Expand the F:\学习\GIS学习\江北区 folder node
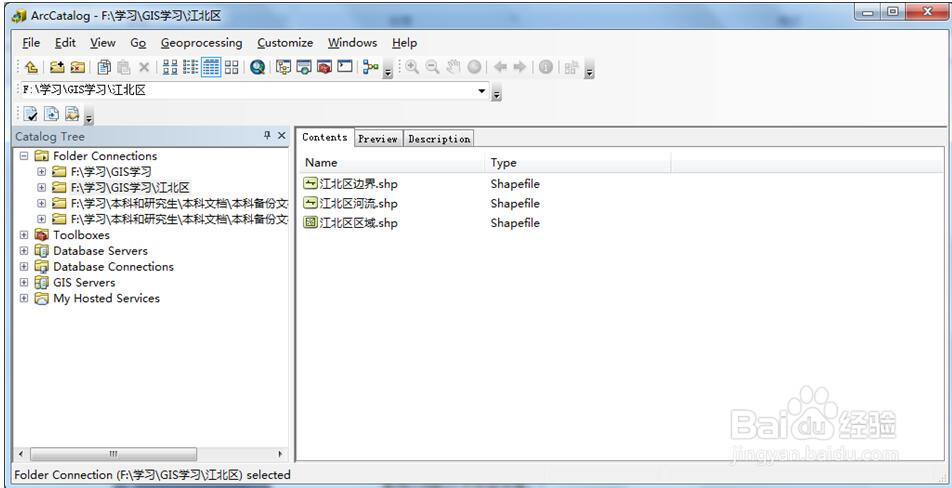This screenshot has height=488, width=952. pos(41,188)
